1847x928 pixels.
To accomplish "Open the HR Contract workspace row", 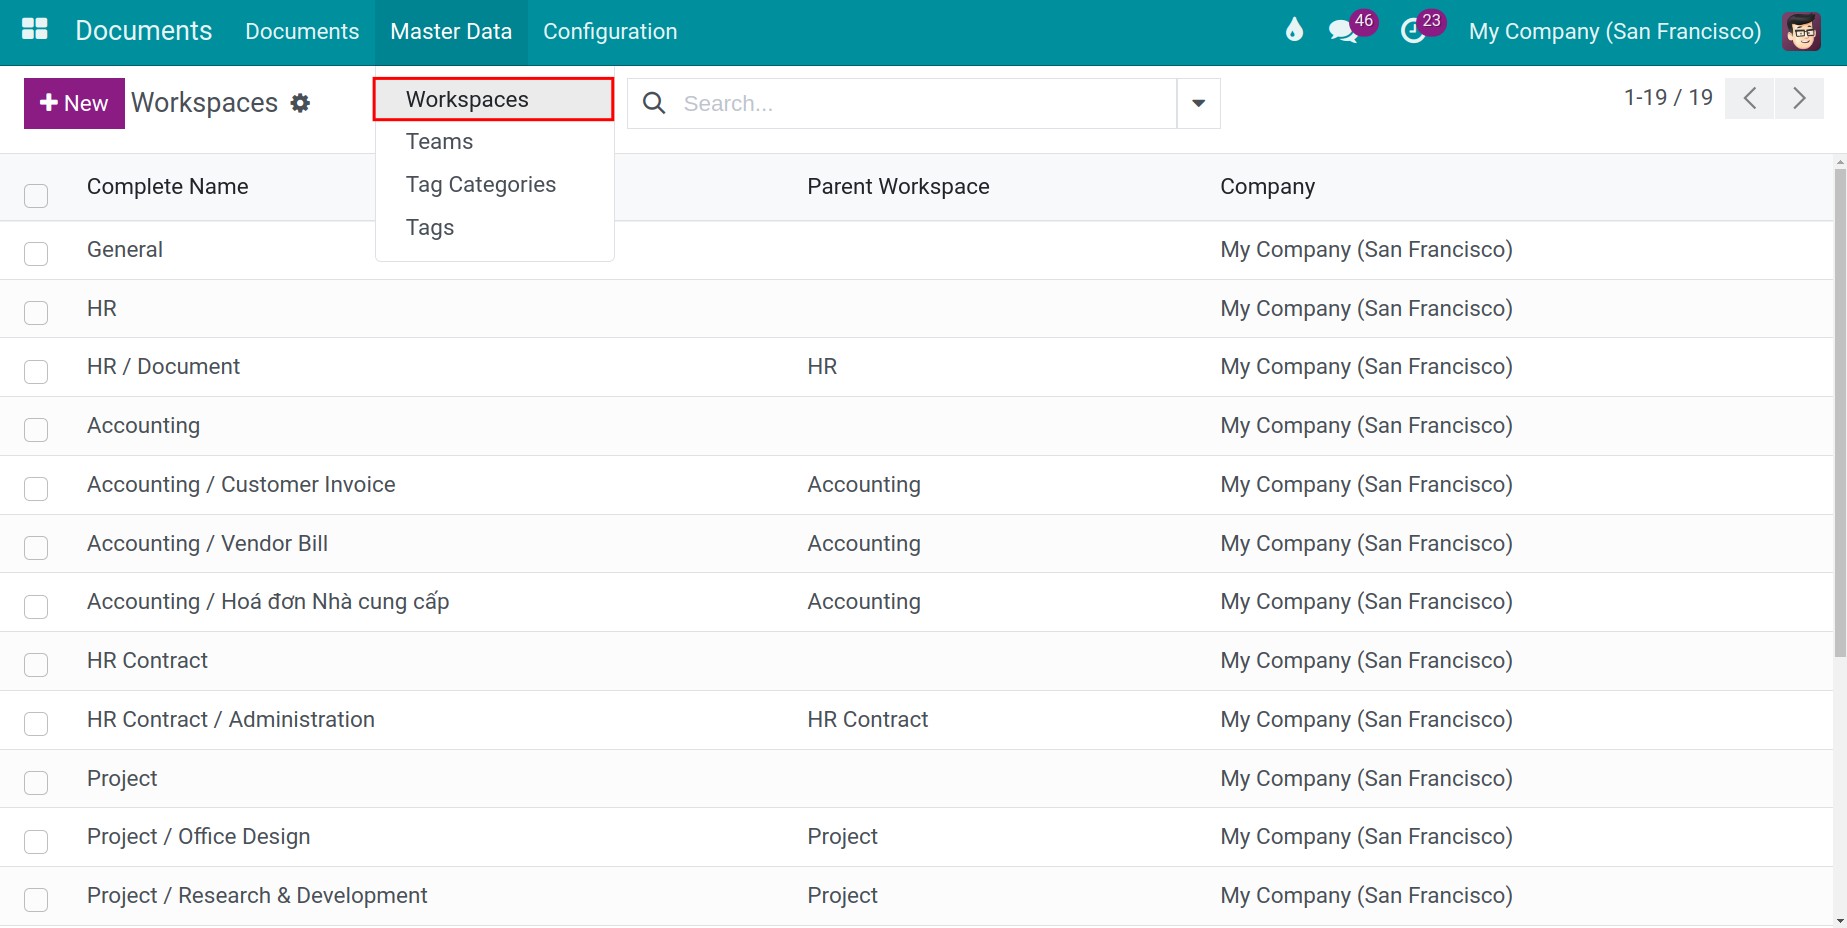I will tap(916, 661).
